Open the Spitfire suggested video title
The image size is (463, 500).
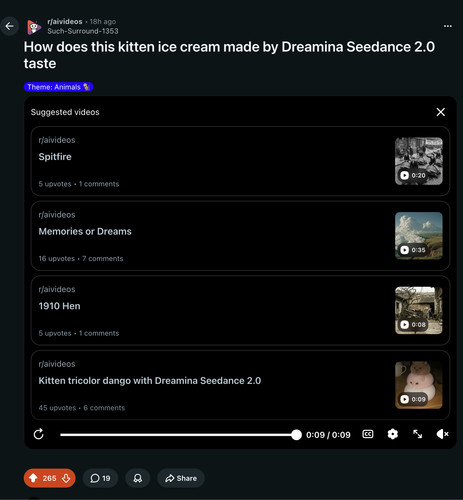pos(55,157)
